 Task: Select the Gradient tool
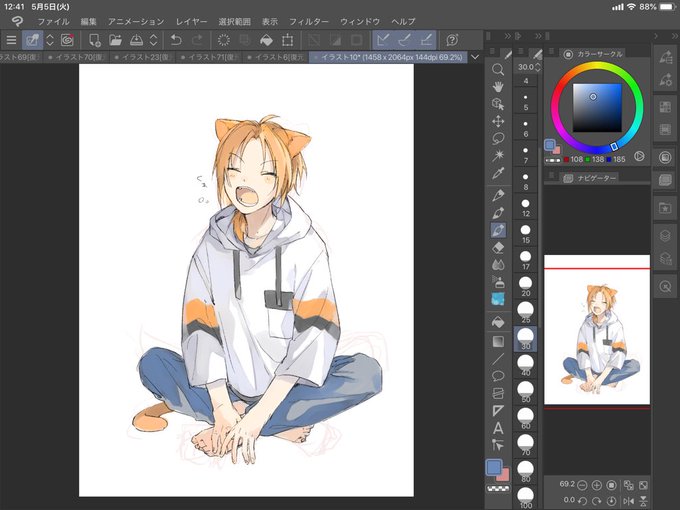pyautogui.click(x=498, y=341)
